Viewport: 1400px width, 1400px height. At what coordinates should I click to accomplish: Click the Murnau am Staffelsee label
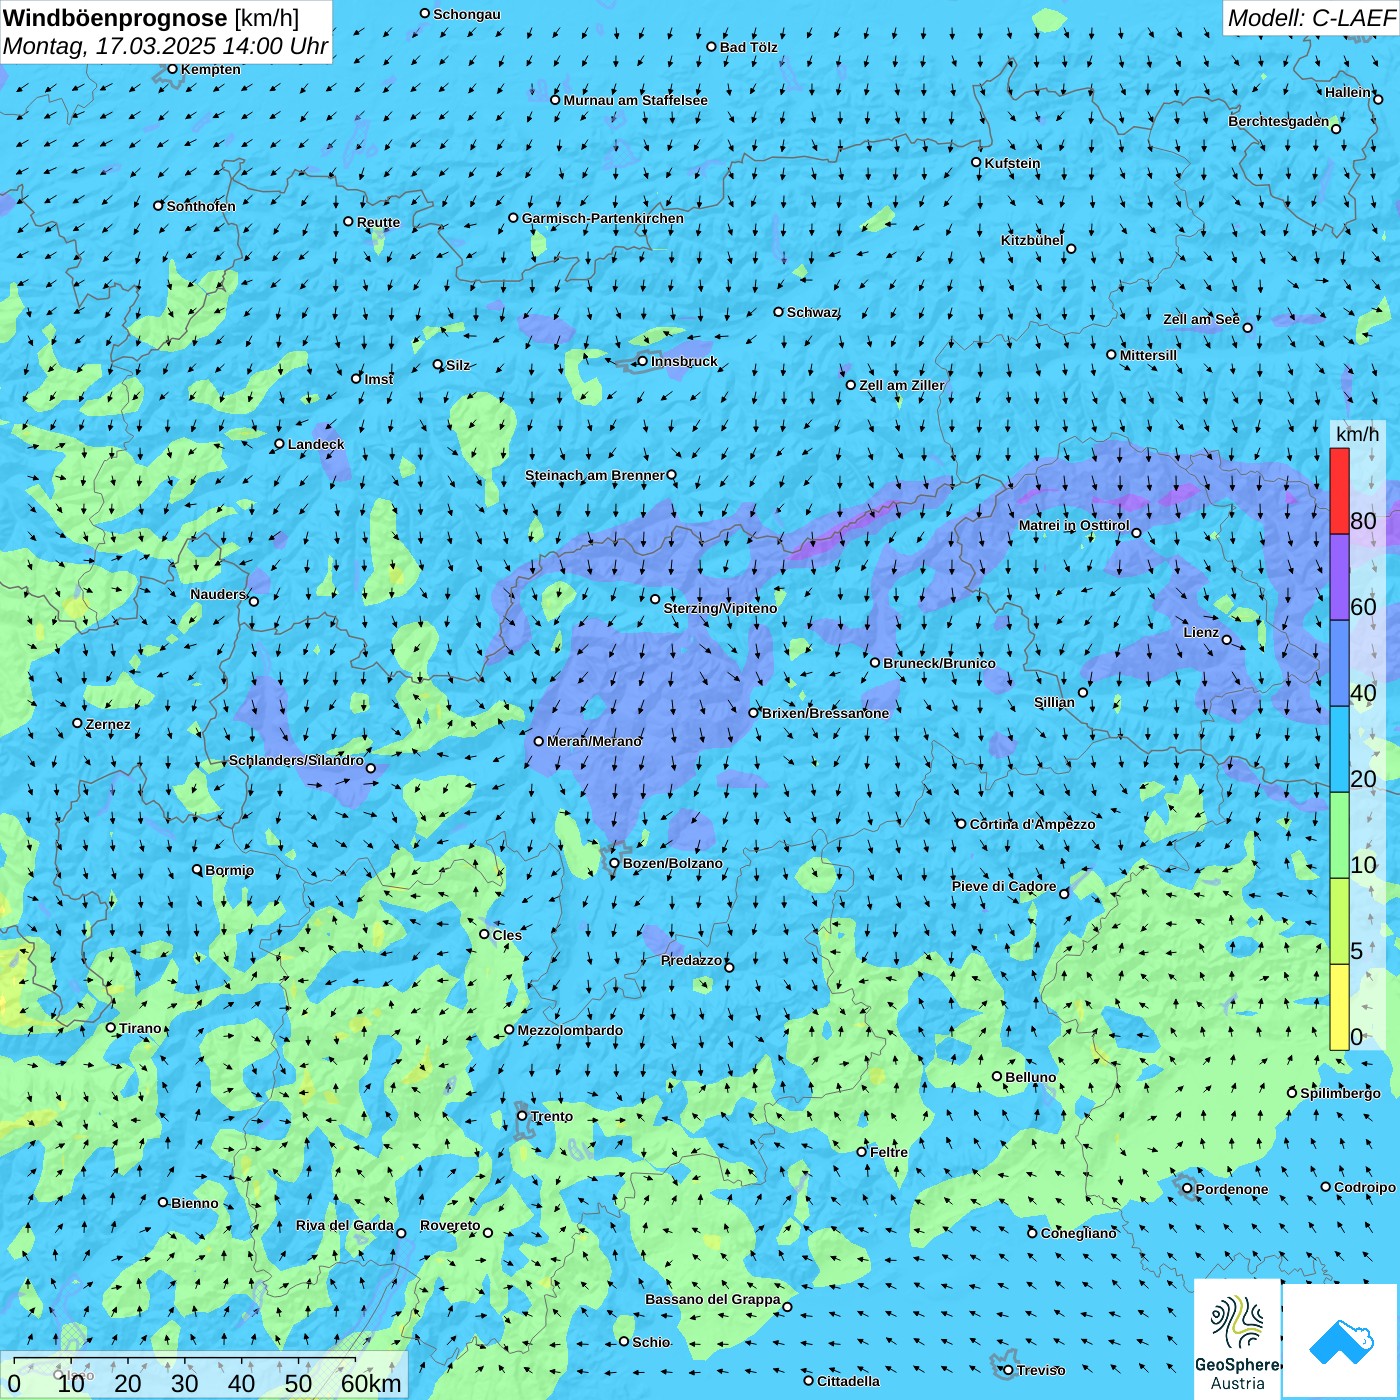[x=635, y=100]
